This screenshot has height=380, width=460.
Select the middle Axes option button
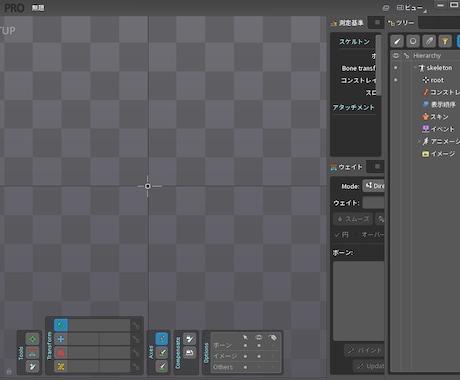(162, 353)
